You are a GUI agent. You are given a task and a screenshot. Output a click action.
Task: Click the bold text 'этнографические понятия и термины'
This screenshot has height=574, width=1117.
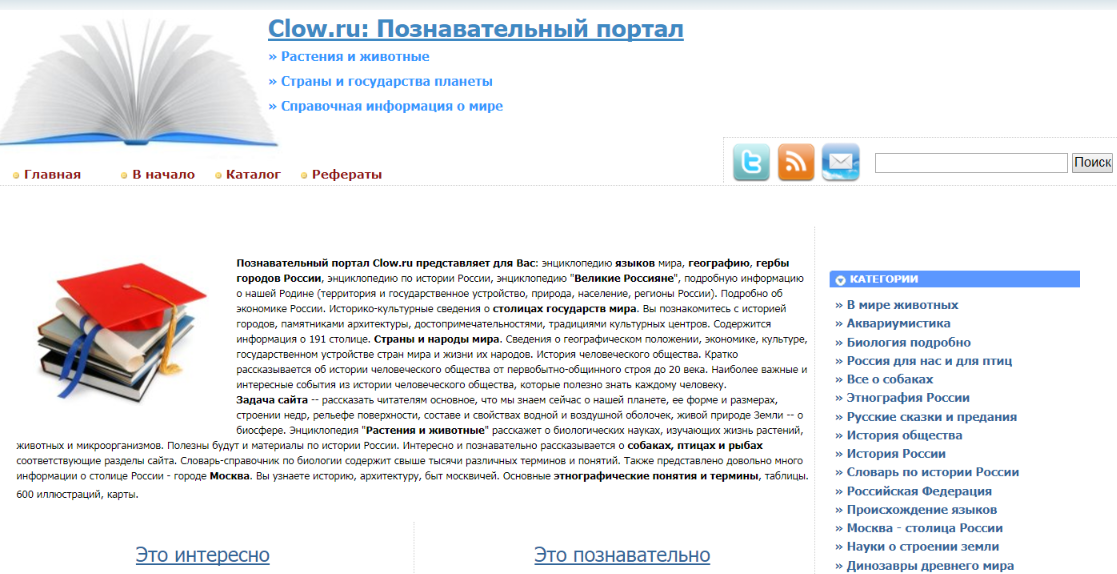pyautogui.click(x=657, y=476)
